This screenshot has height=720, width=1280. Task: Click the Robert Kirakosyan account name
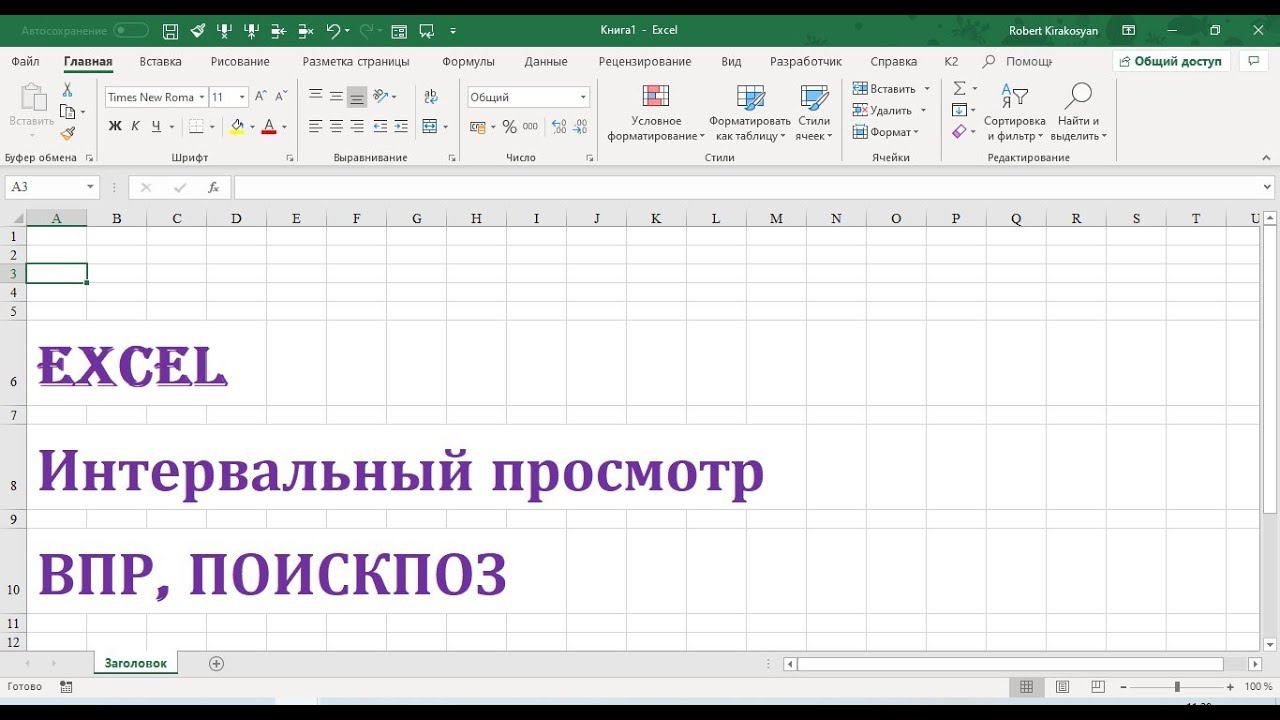[x=1053, y=31]
